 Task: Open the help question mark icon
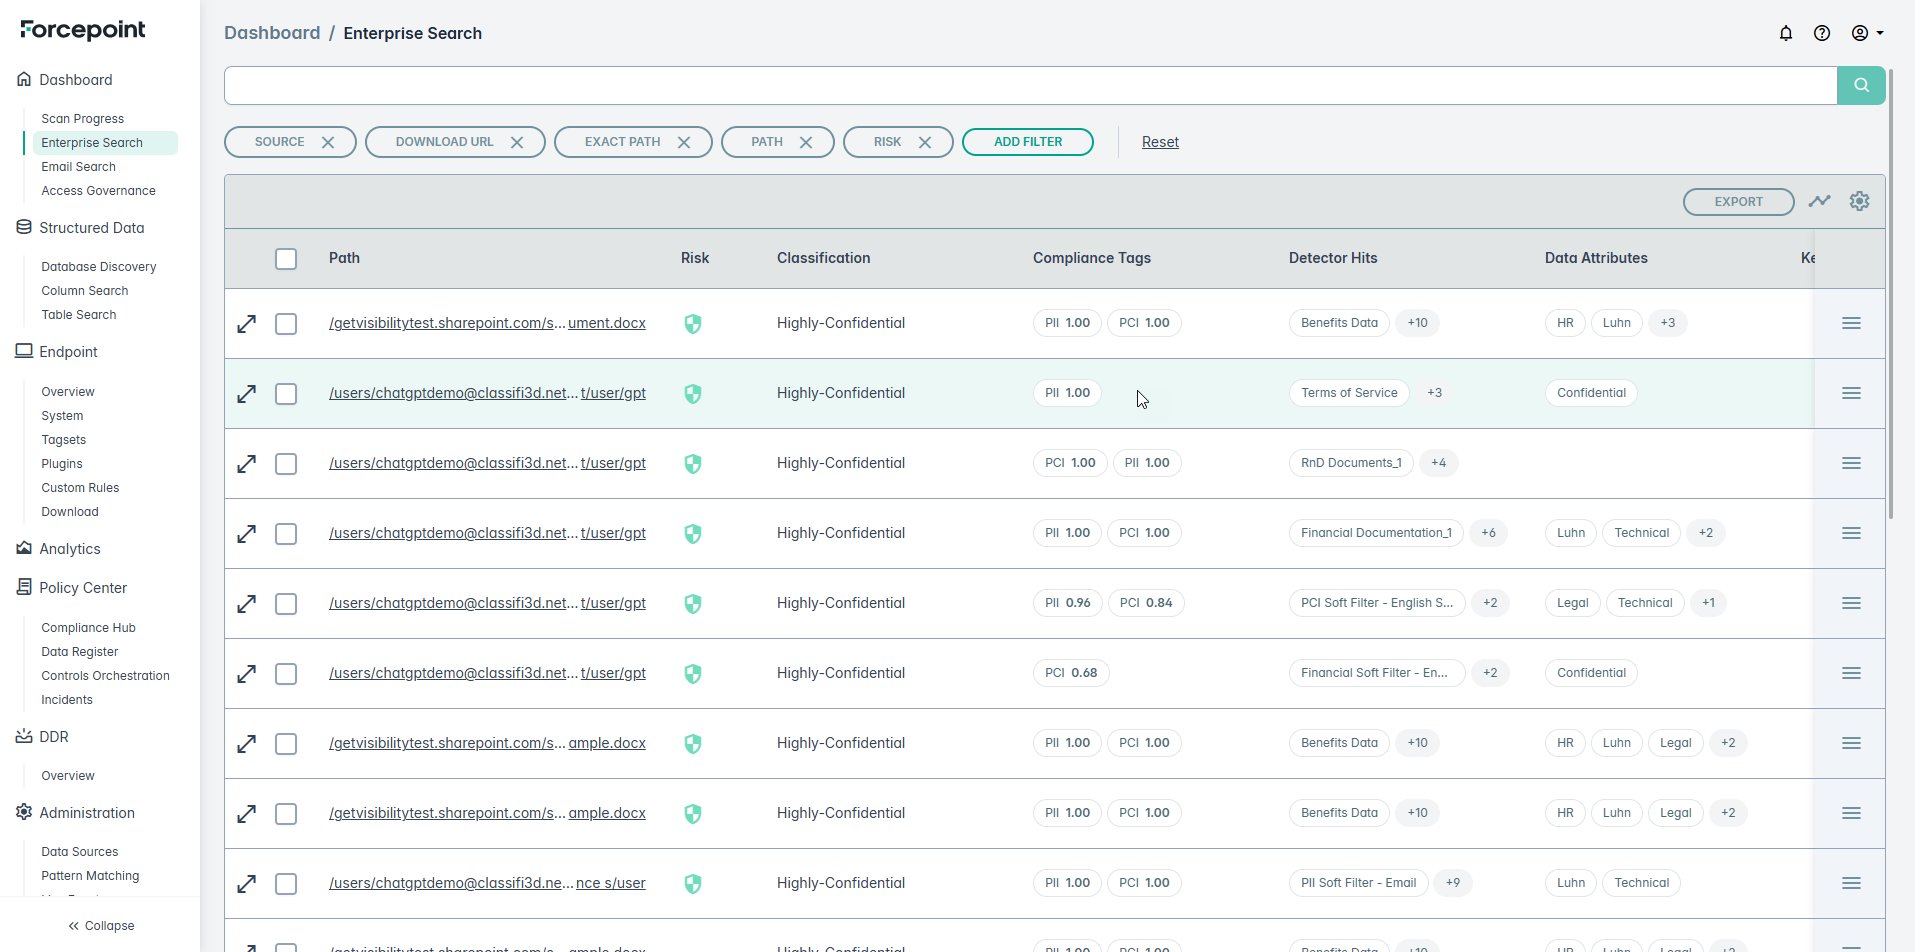point(1821,33)
